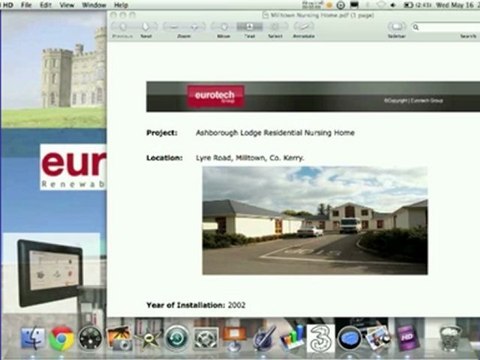
Task: Launch Keynote from the dock
Action: [x=234, y=339]
